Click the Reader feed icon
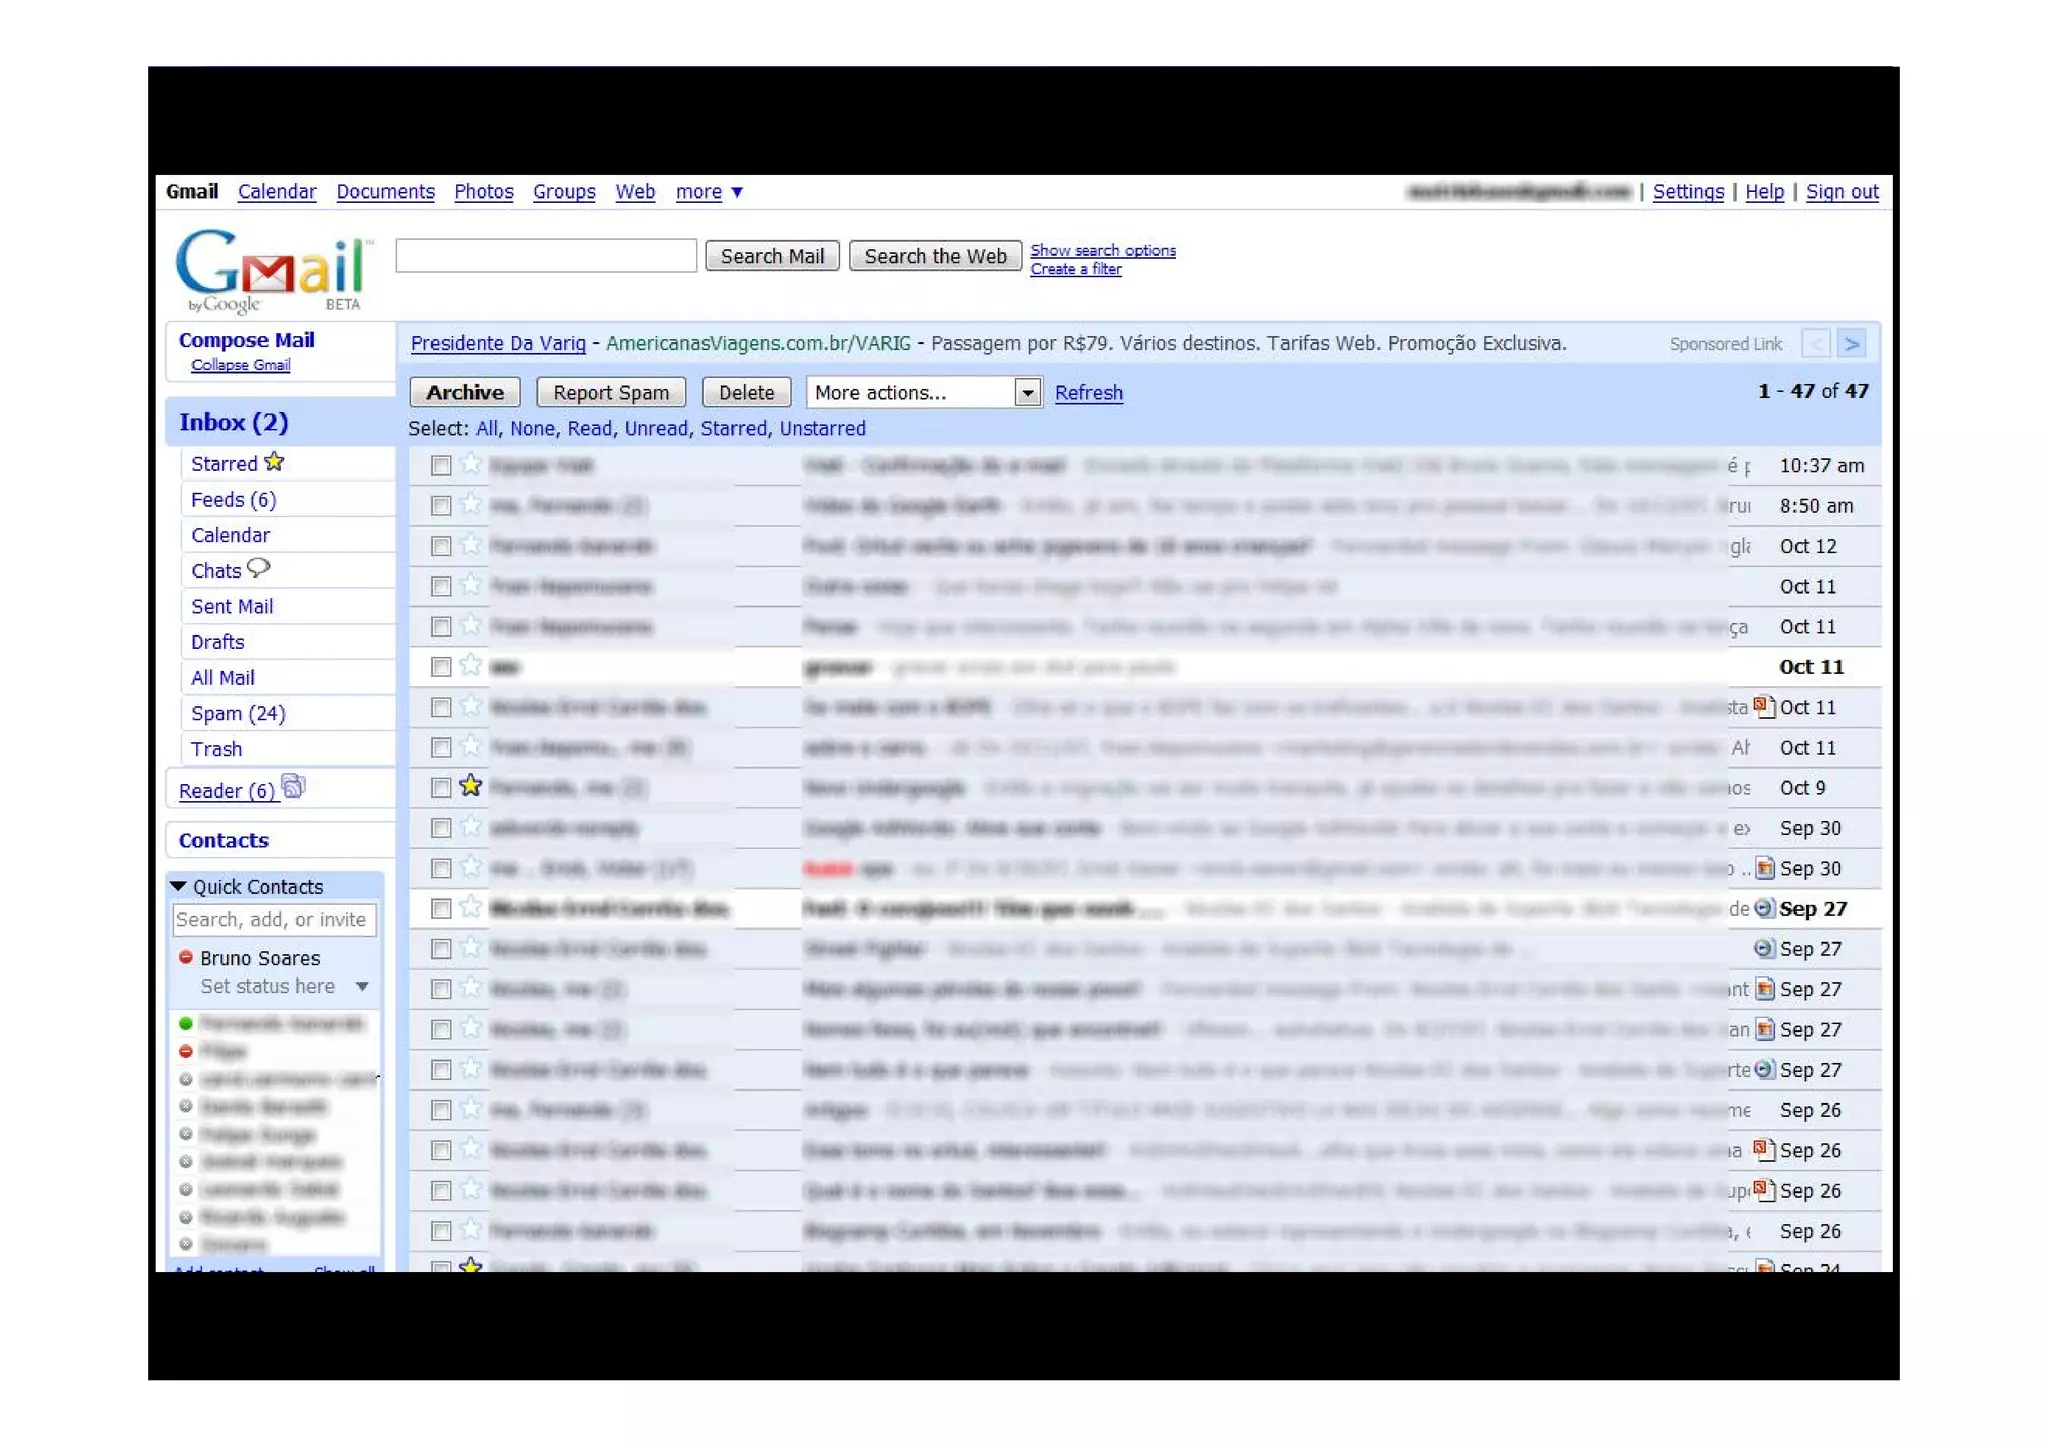Screen dimensions: 2048x1447 [293, 787]
